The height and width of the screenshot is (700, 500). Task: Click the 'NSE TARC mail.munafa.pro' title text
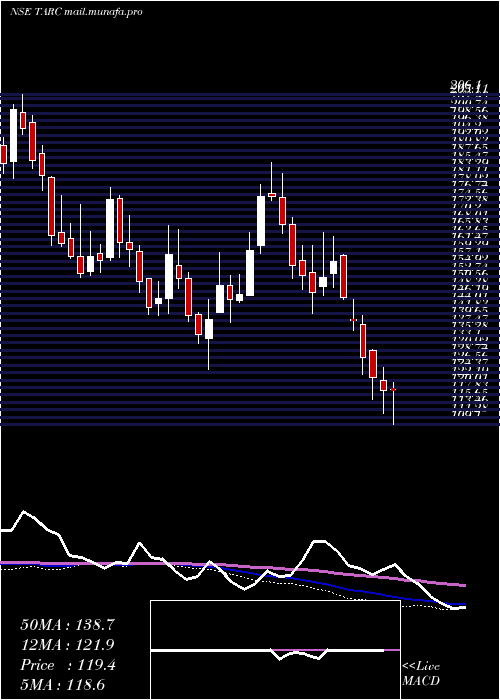(76, 12)
